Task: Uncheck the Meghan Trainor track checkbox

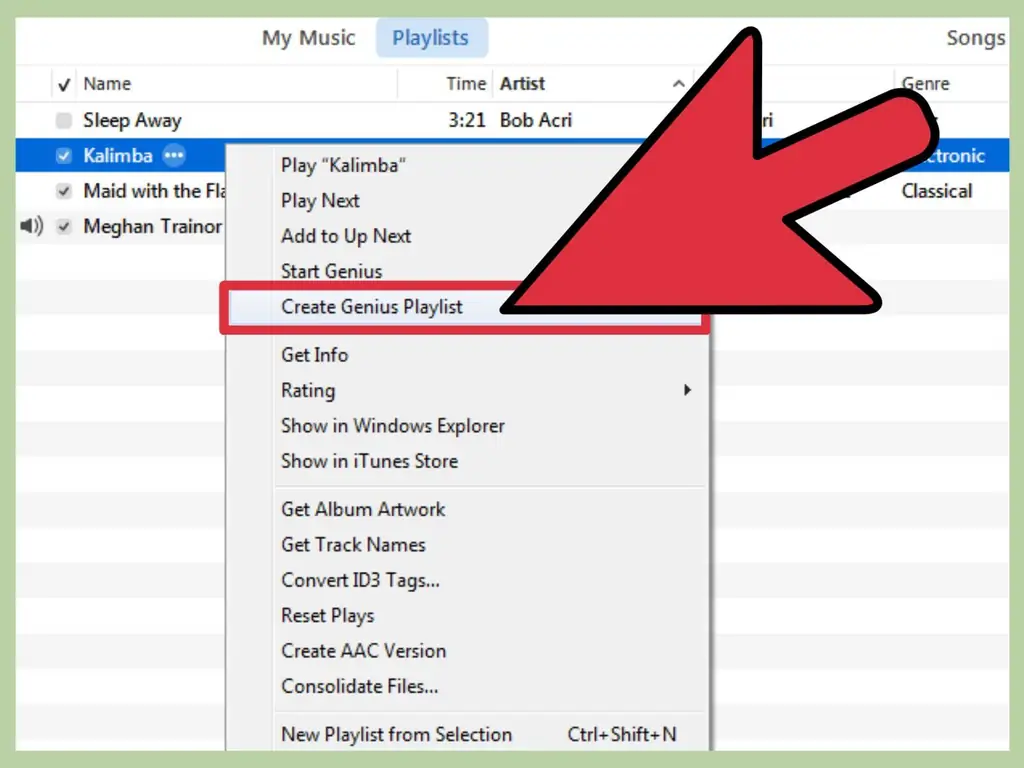Action: (63, 226)
